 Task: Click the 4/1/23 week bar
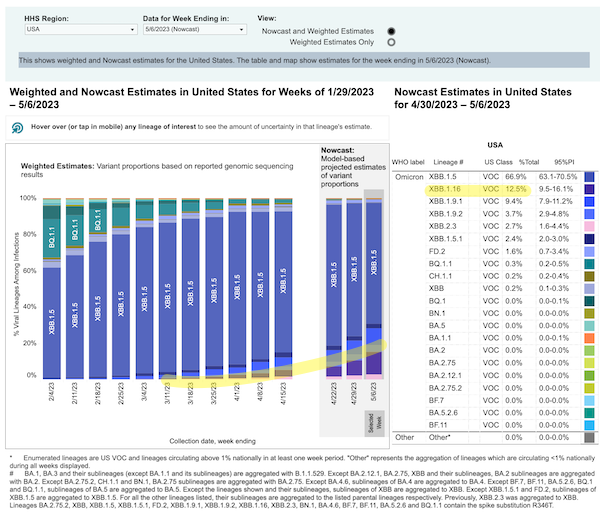pos(237,289)
